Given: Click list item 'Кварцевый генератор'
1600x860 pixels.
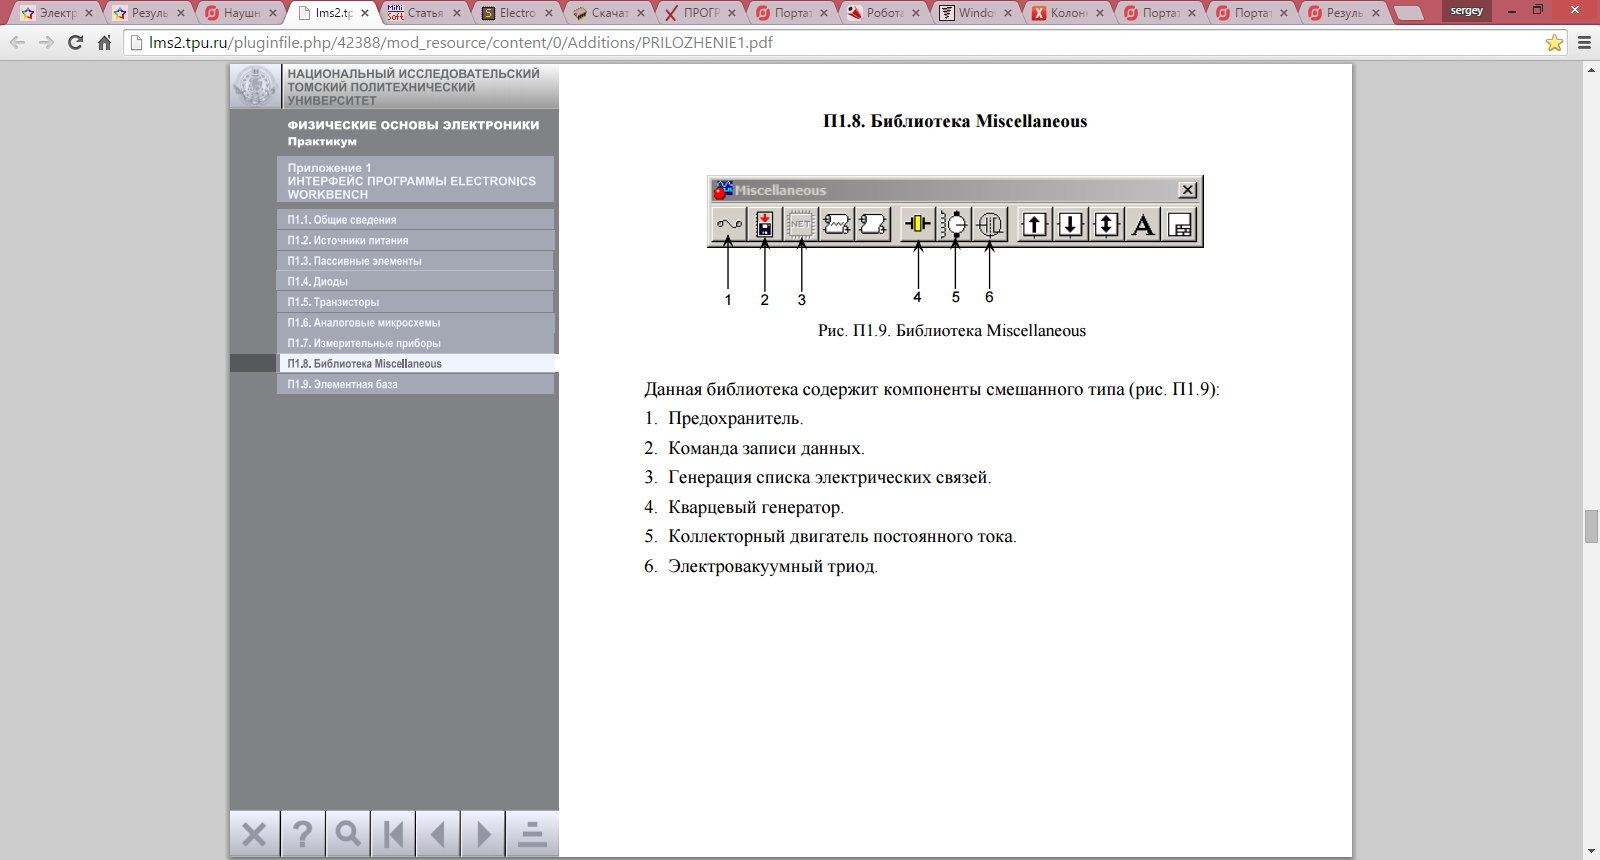Looking at the screenshot, I should (x=756, y=507).
